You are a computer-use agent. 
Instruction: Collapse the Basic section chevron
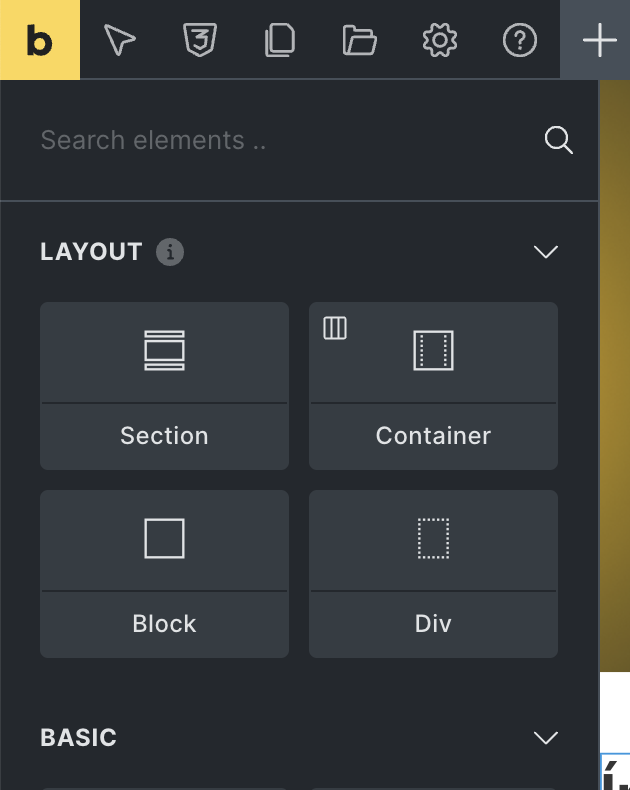point(546,738)
